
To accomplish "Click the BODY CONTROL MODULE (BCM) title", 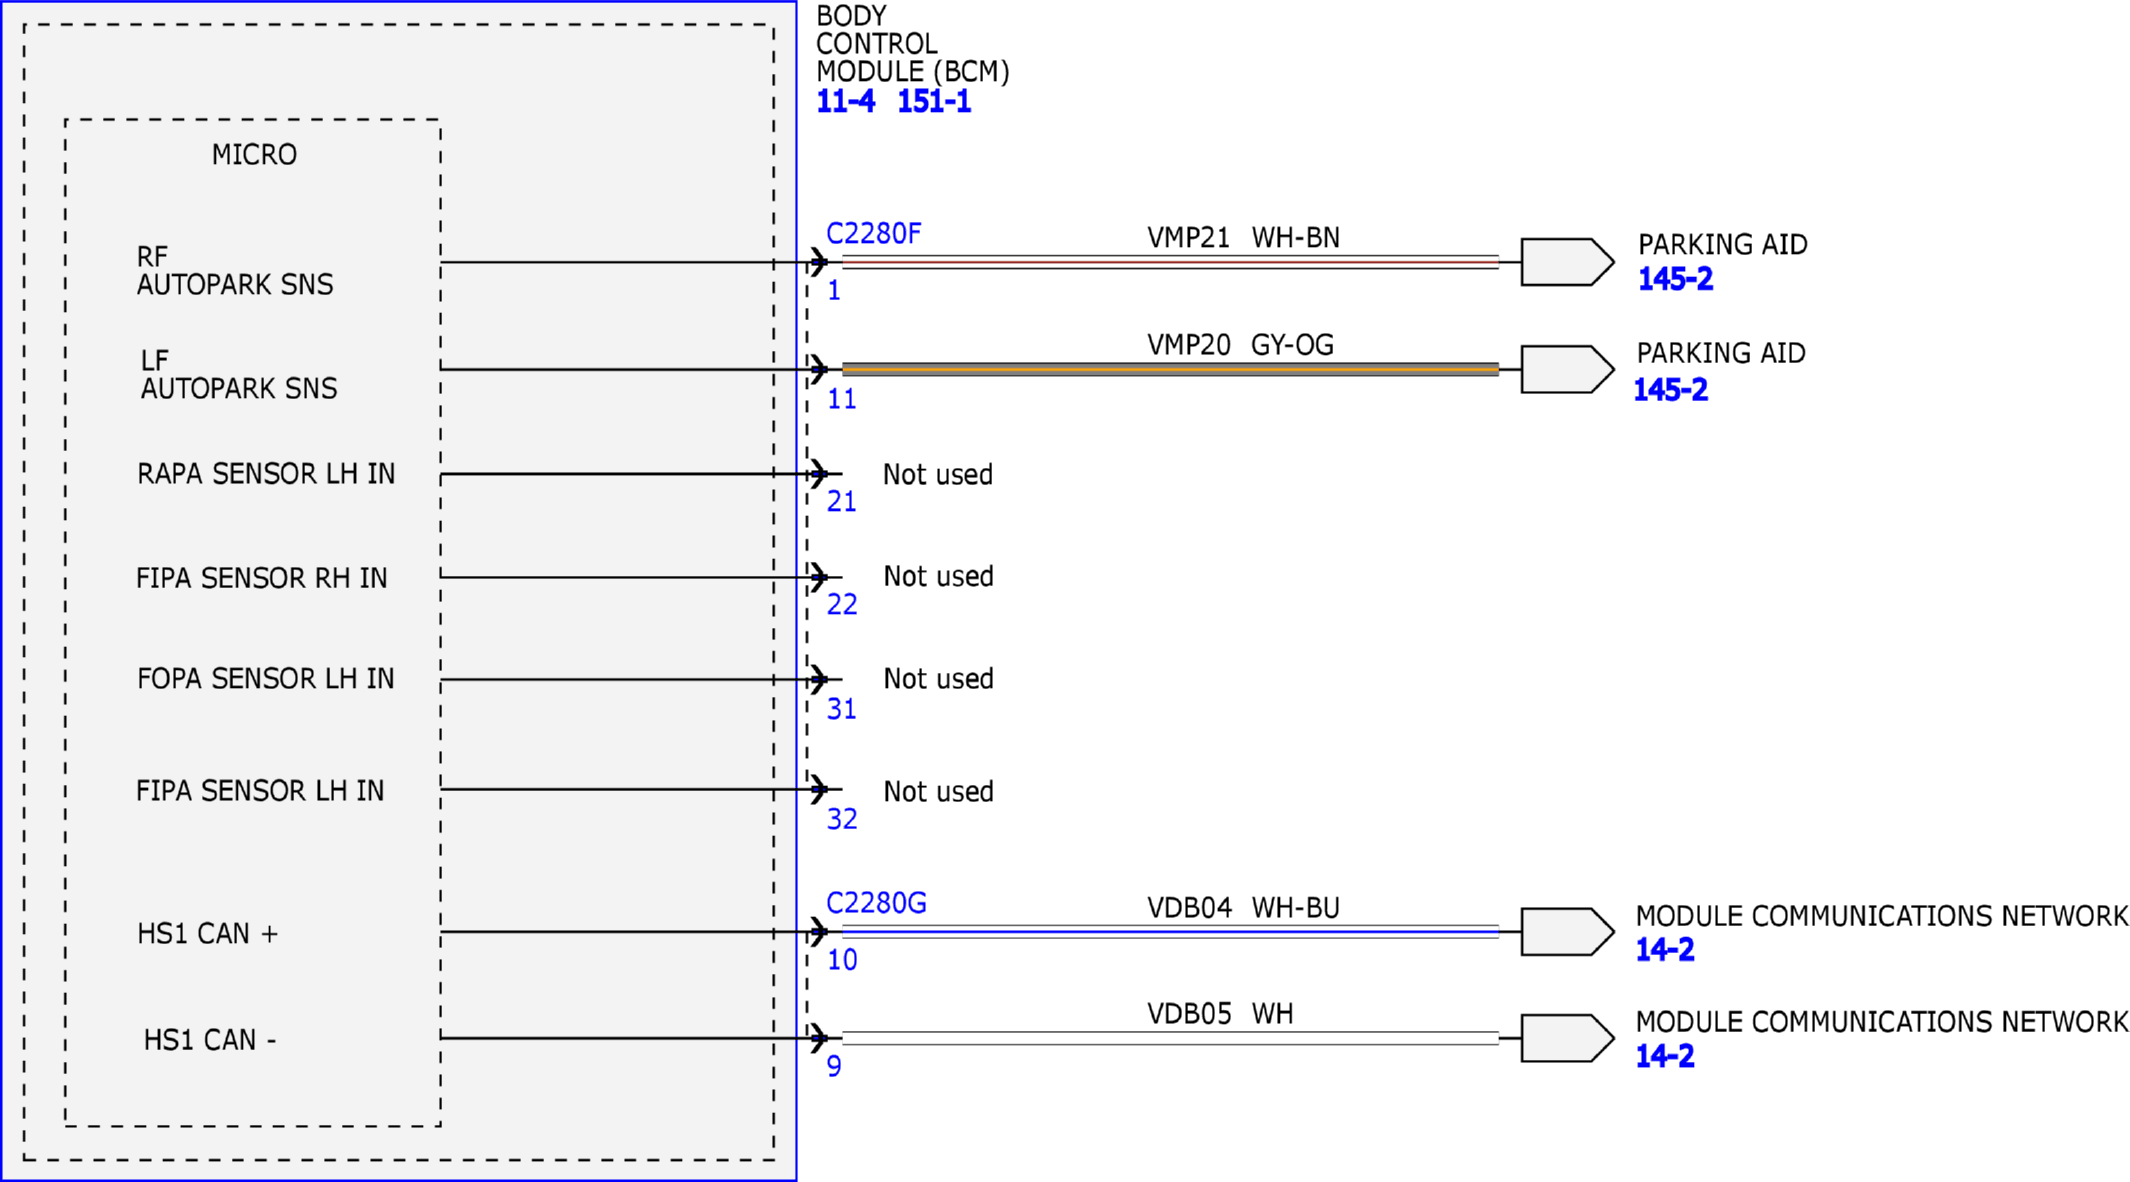I will tap(913, 44).
